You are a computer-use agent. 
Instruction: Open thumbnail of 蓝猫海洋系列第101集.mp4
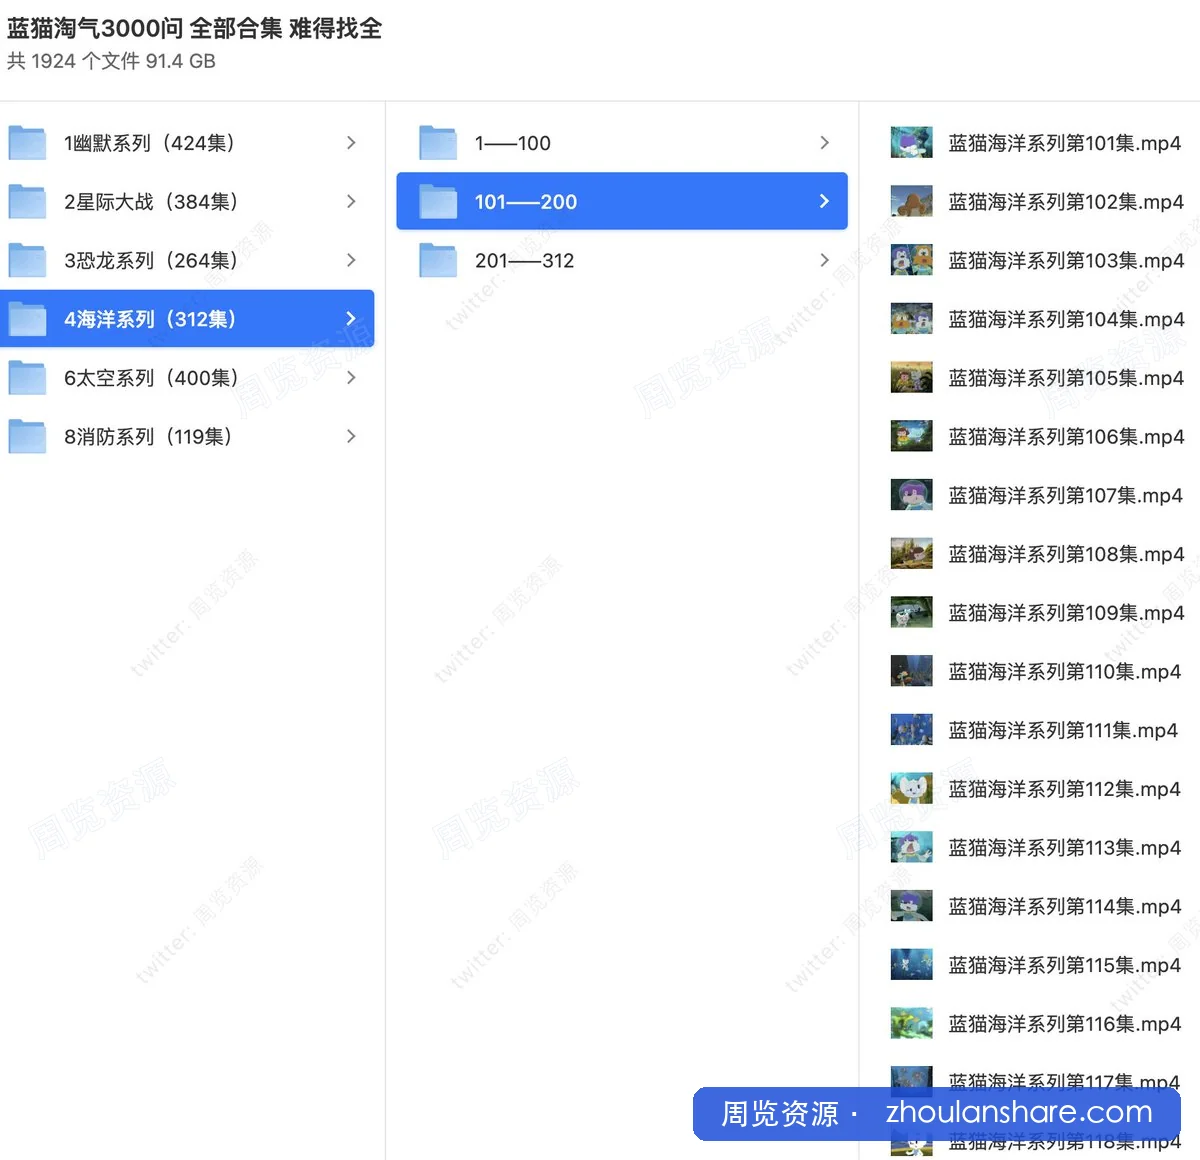click(911, 143)
